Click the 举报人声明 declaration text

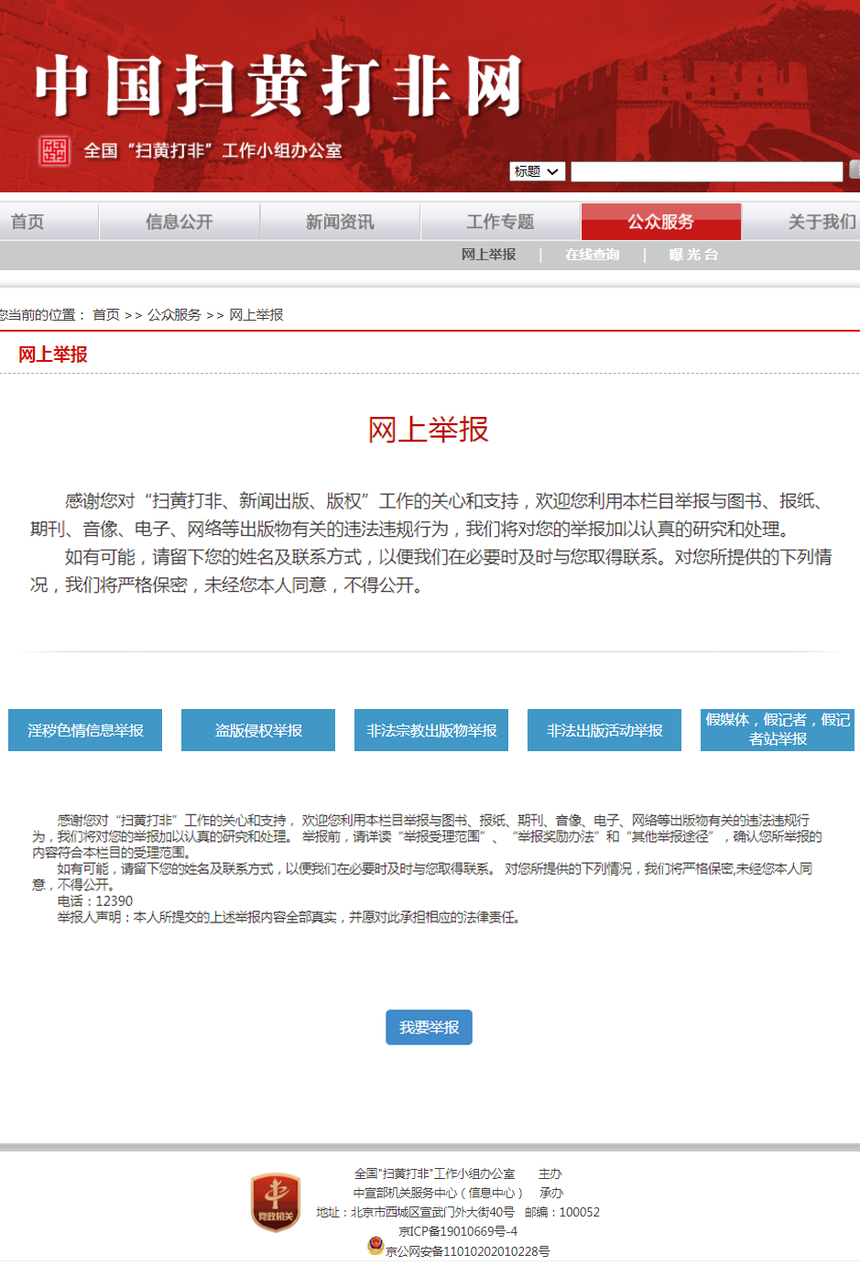pyautogui.click(x=289, y=916)
